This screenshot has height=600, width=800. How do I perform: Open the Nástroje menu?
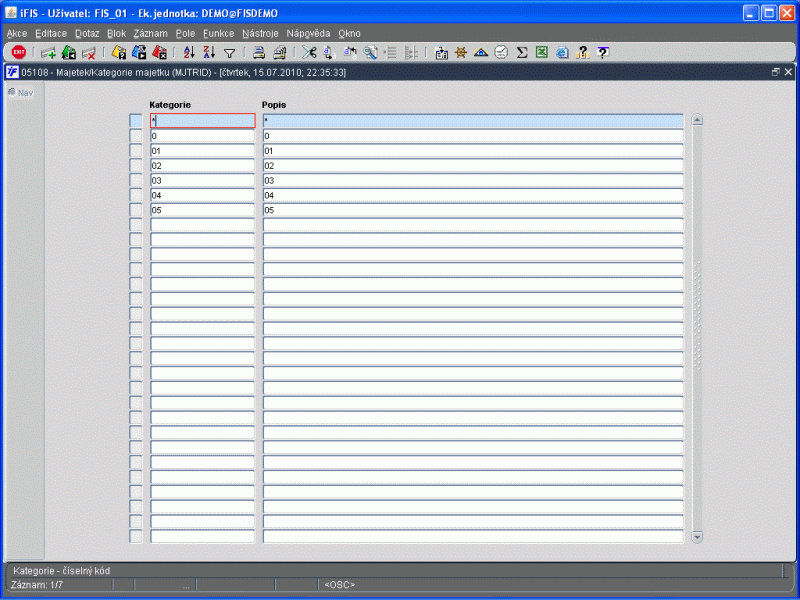pyautogui.click(x=260, y=33)
